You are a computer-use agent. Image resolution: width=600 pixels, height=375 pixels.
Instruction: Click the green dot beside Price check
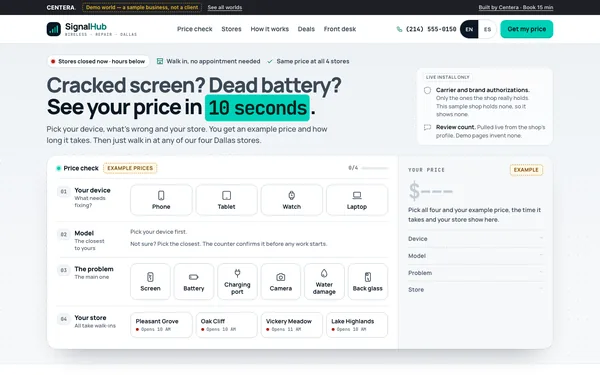point(59,168)
